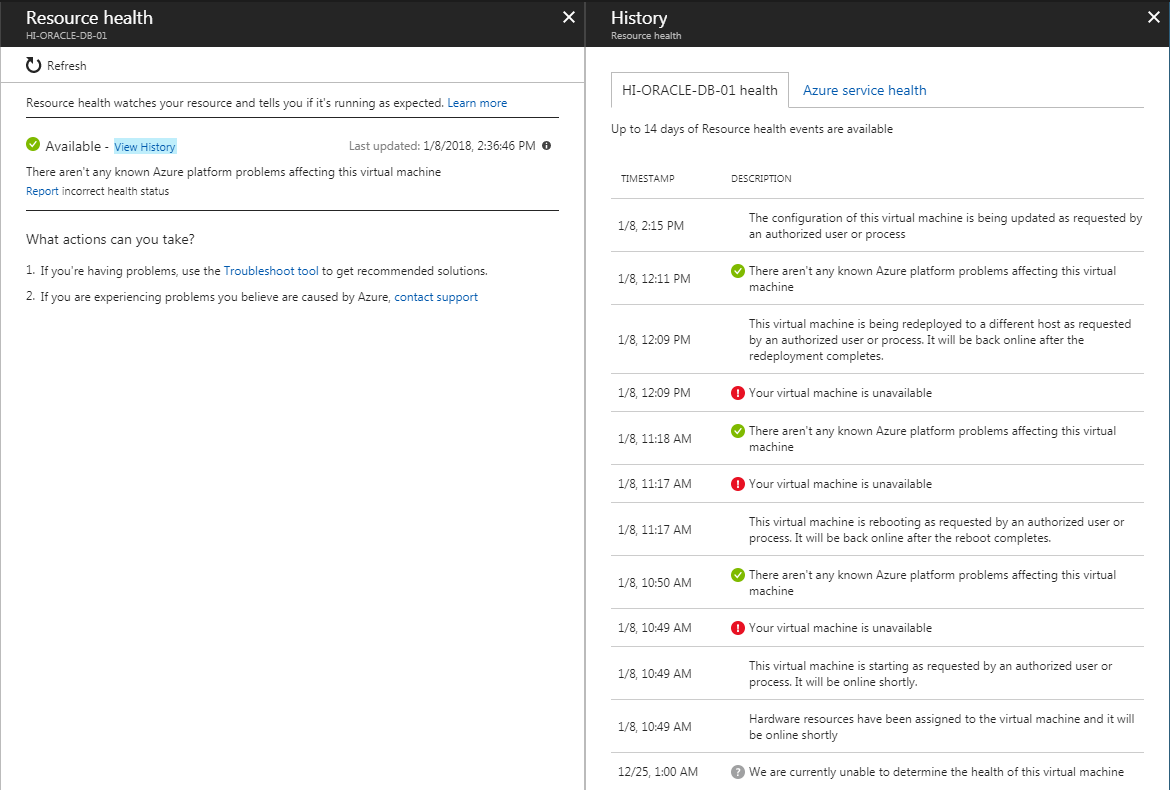
Task: Click the red unavailable icon at 10:49 AM
Action: [738, 628]
